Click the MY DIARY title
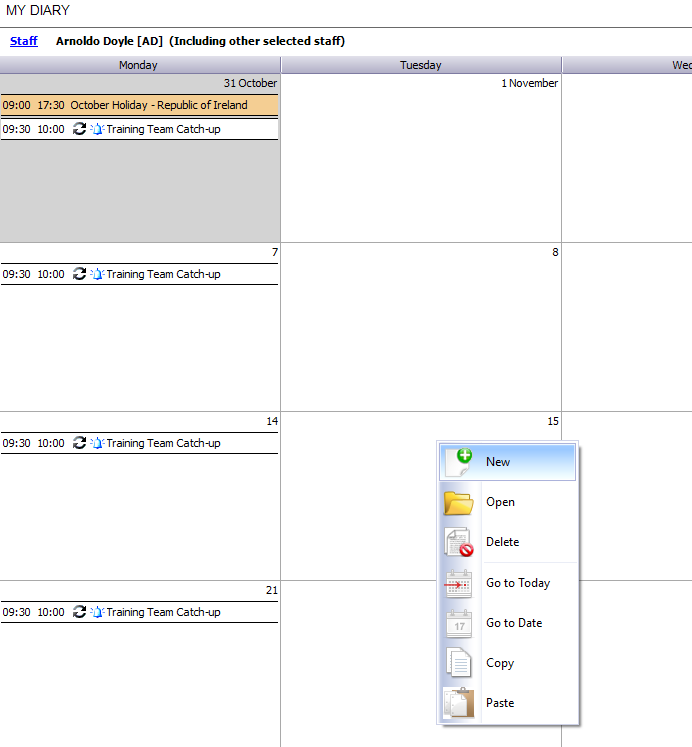692x747 pixels. click(x=38, y=10)
